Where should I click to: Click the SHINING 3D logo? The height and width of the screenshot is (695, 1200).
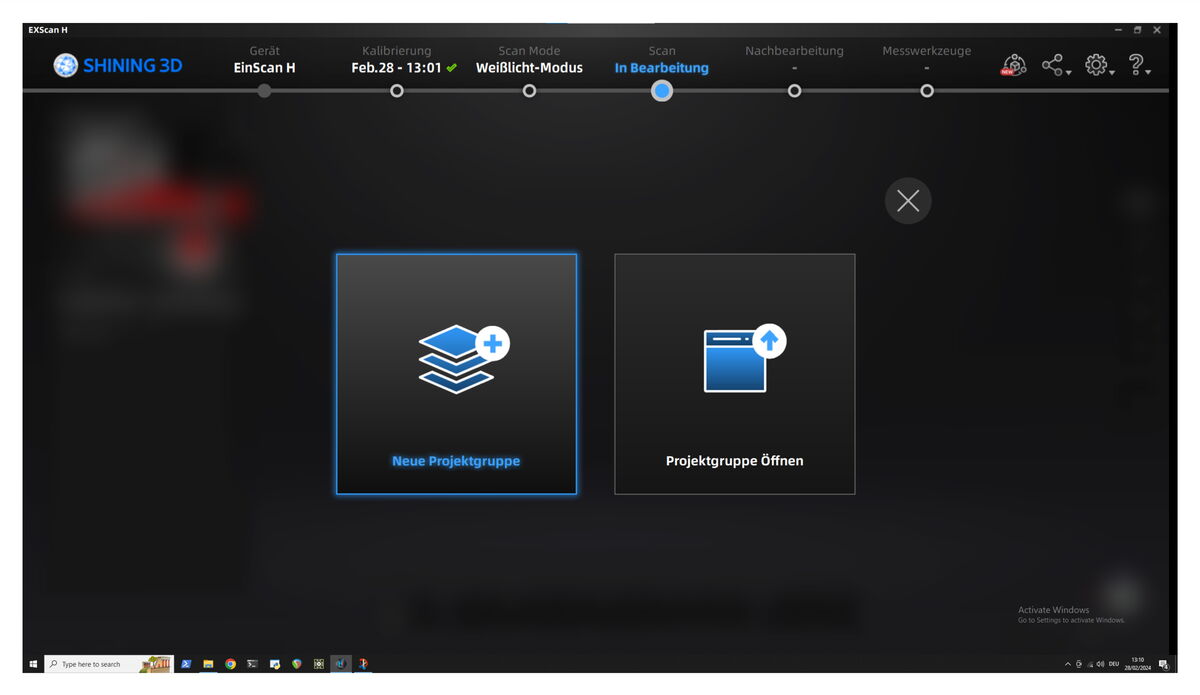(x=119, y=66)
